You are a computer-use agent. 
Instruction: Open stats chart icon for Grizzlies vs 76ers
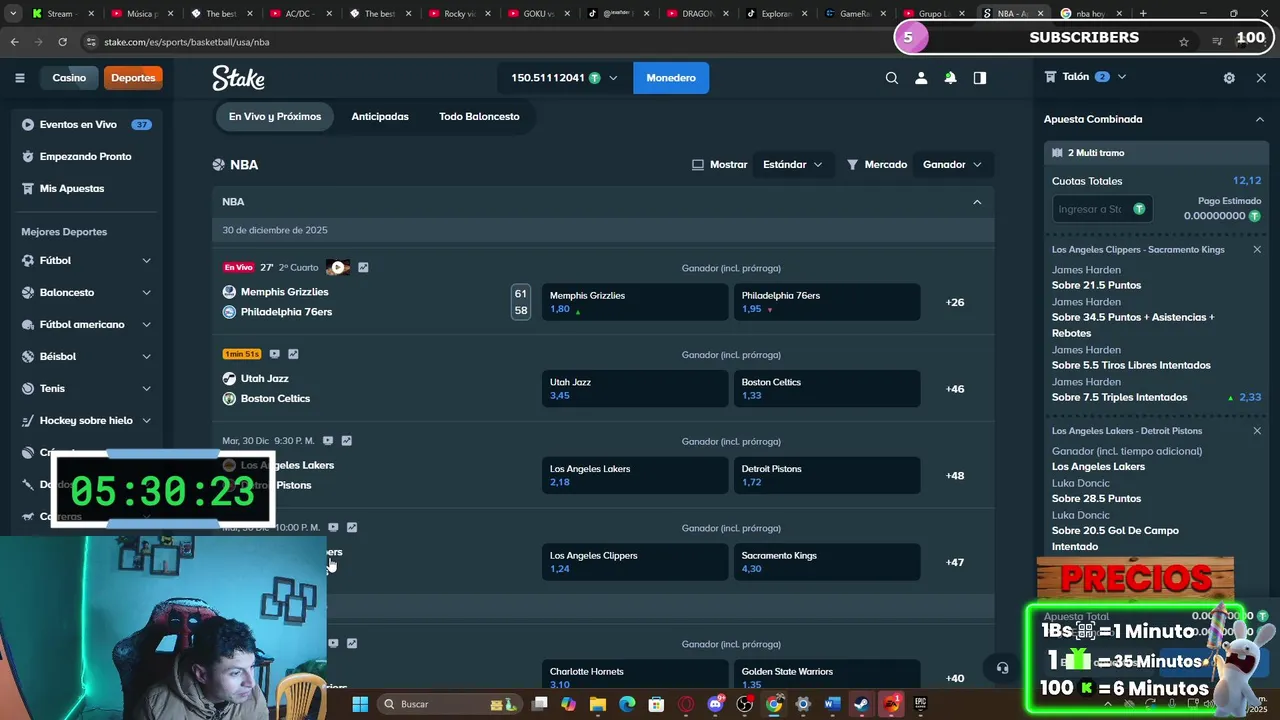point(363,268)
